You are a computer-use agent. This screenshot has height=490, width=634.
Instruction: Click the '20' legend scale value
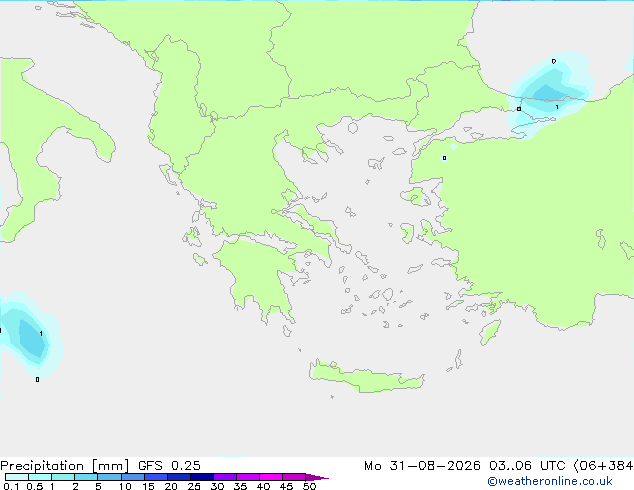coord(171,486)
